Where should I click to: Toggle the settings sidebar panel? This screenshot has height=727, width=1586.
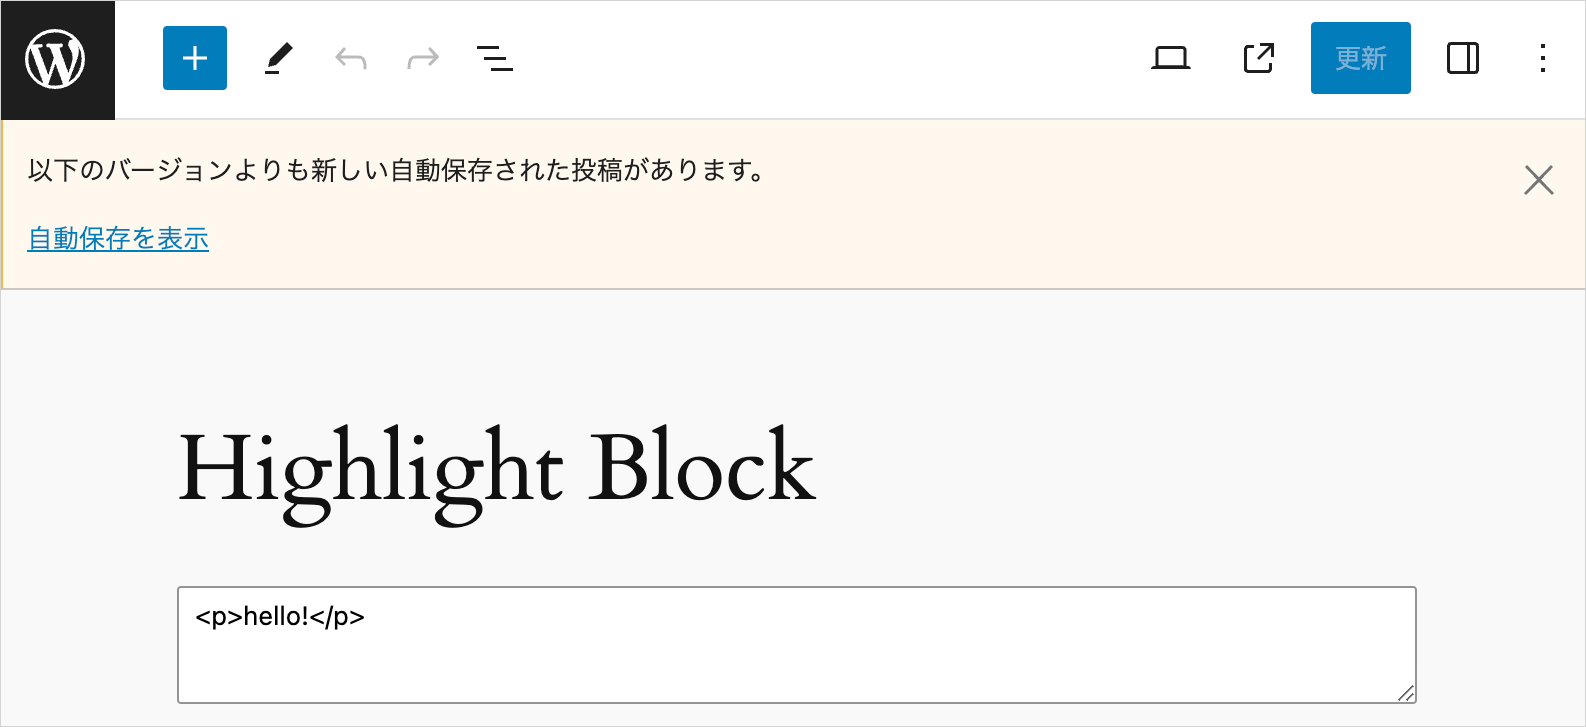[1462, 59]
